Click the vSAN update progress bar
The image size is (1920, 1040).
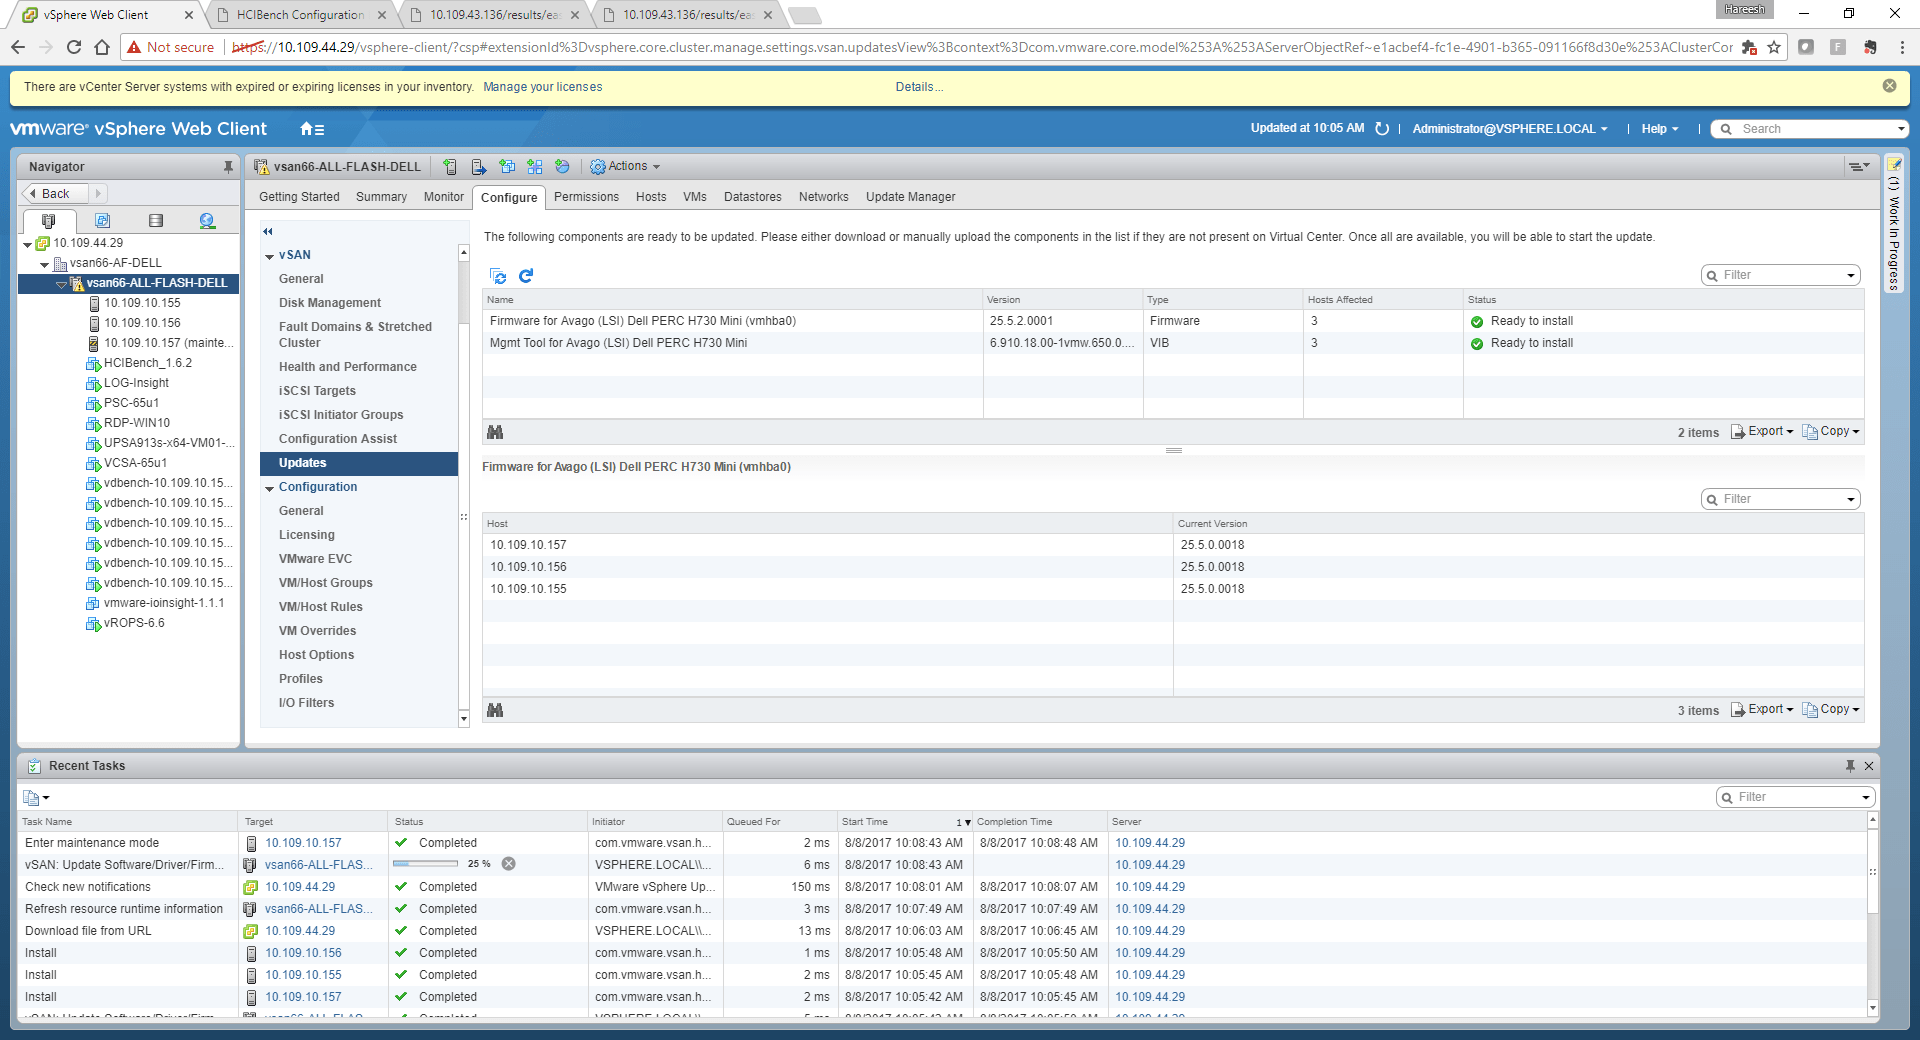(425, 864)
